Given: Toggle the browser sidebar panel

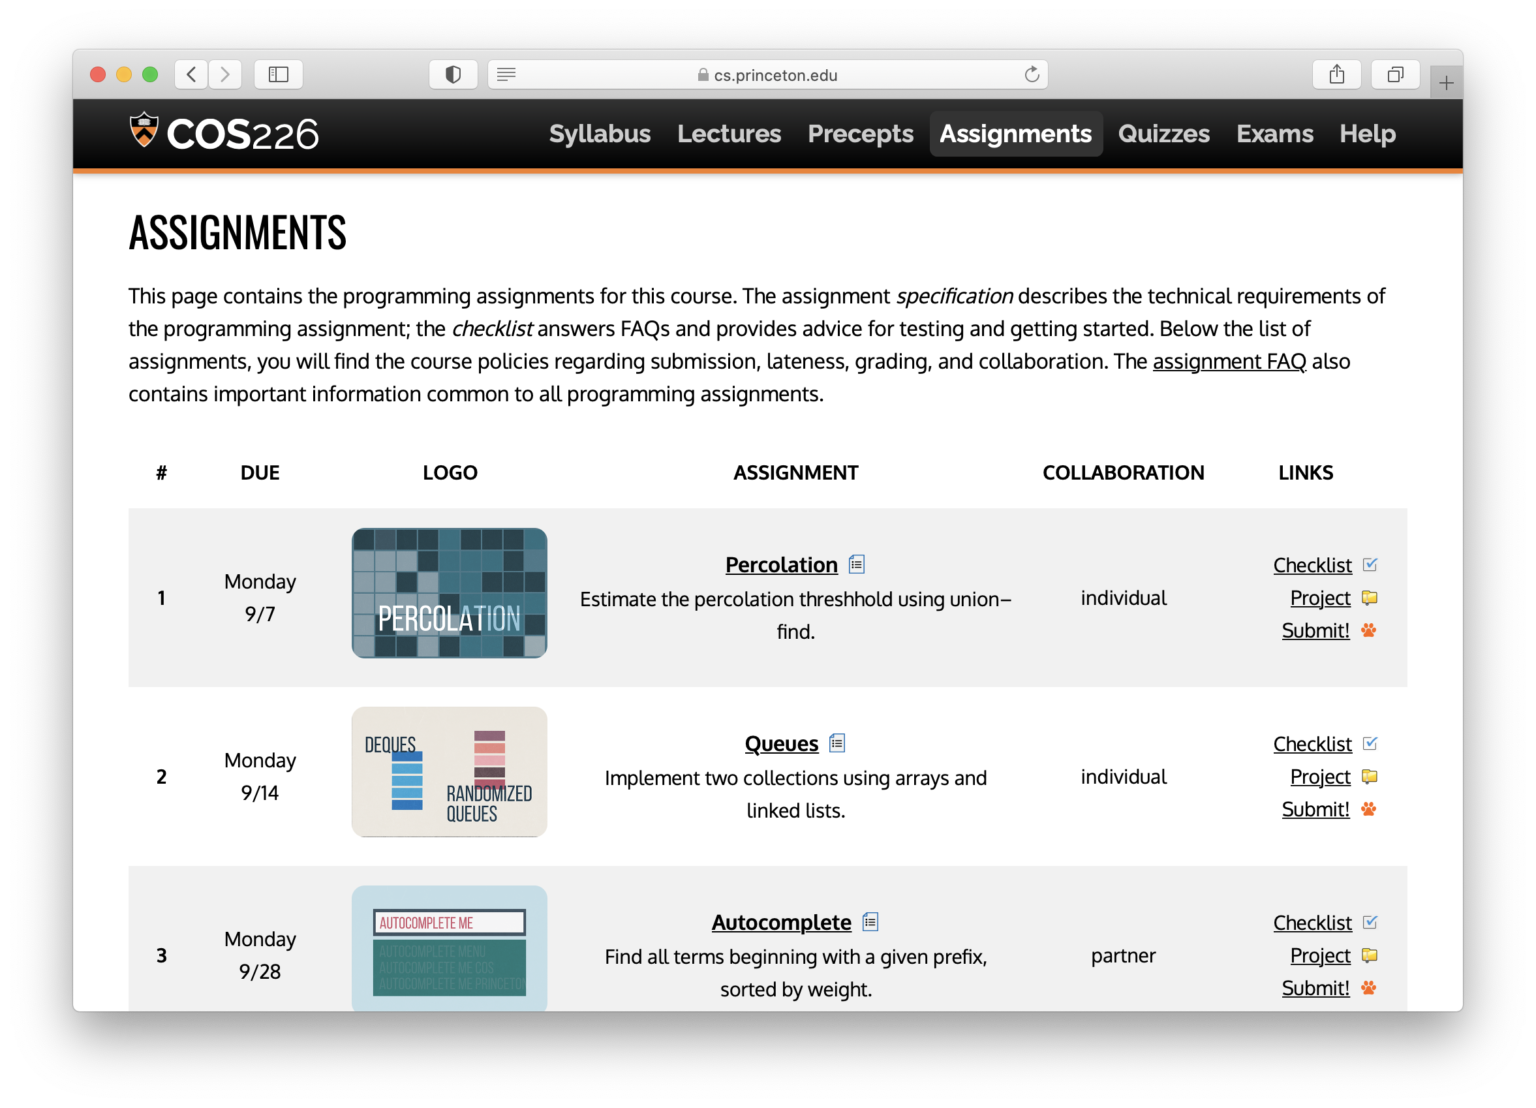Looking at the screenshot, I should click(277, 73).
